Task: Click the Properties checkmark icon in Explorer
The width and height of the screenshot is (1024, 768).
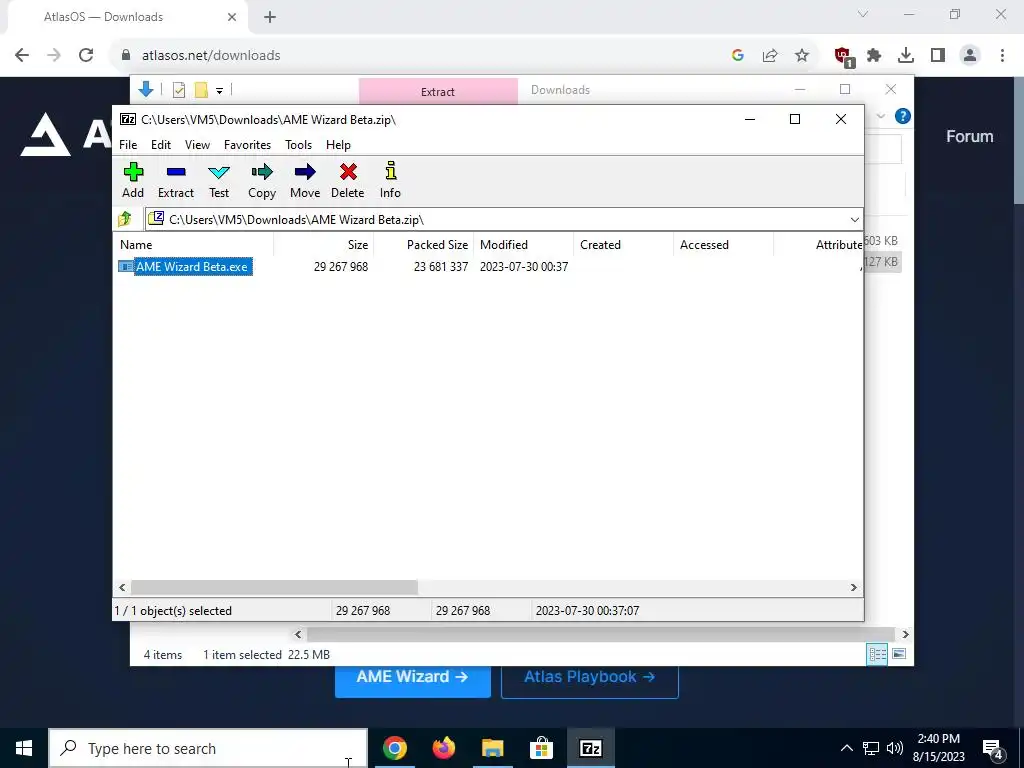Action: [179, 90]
